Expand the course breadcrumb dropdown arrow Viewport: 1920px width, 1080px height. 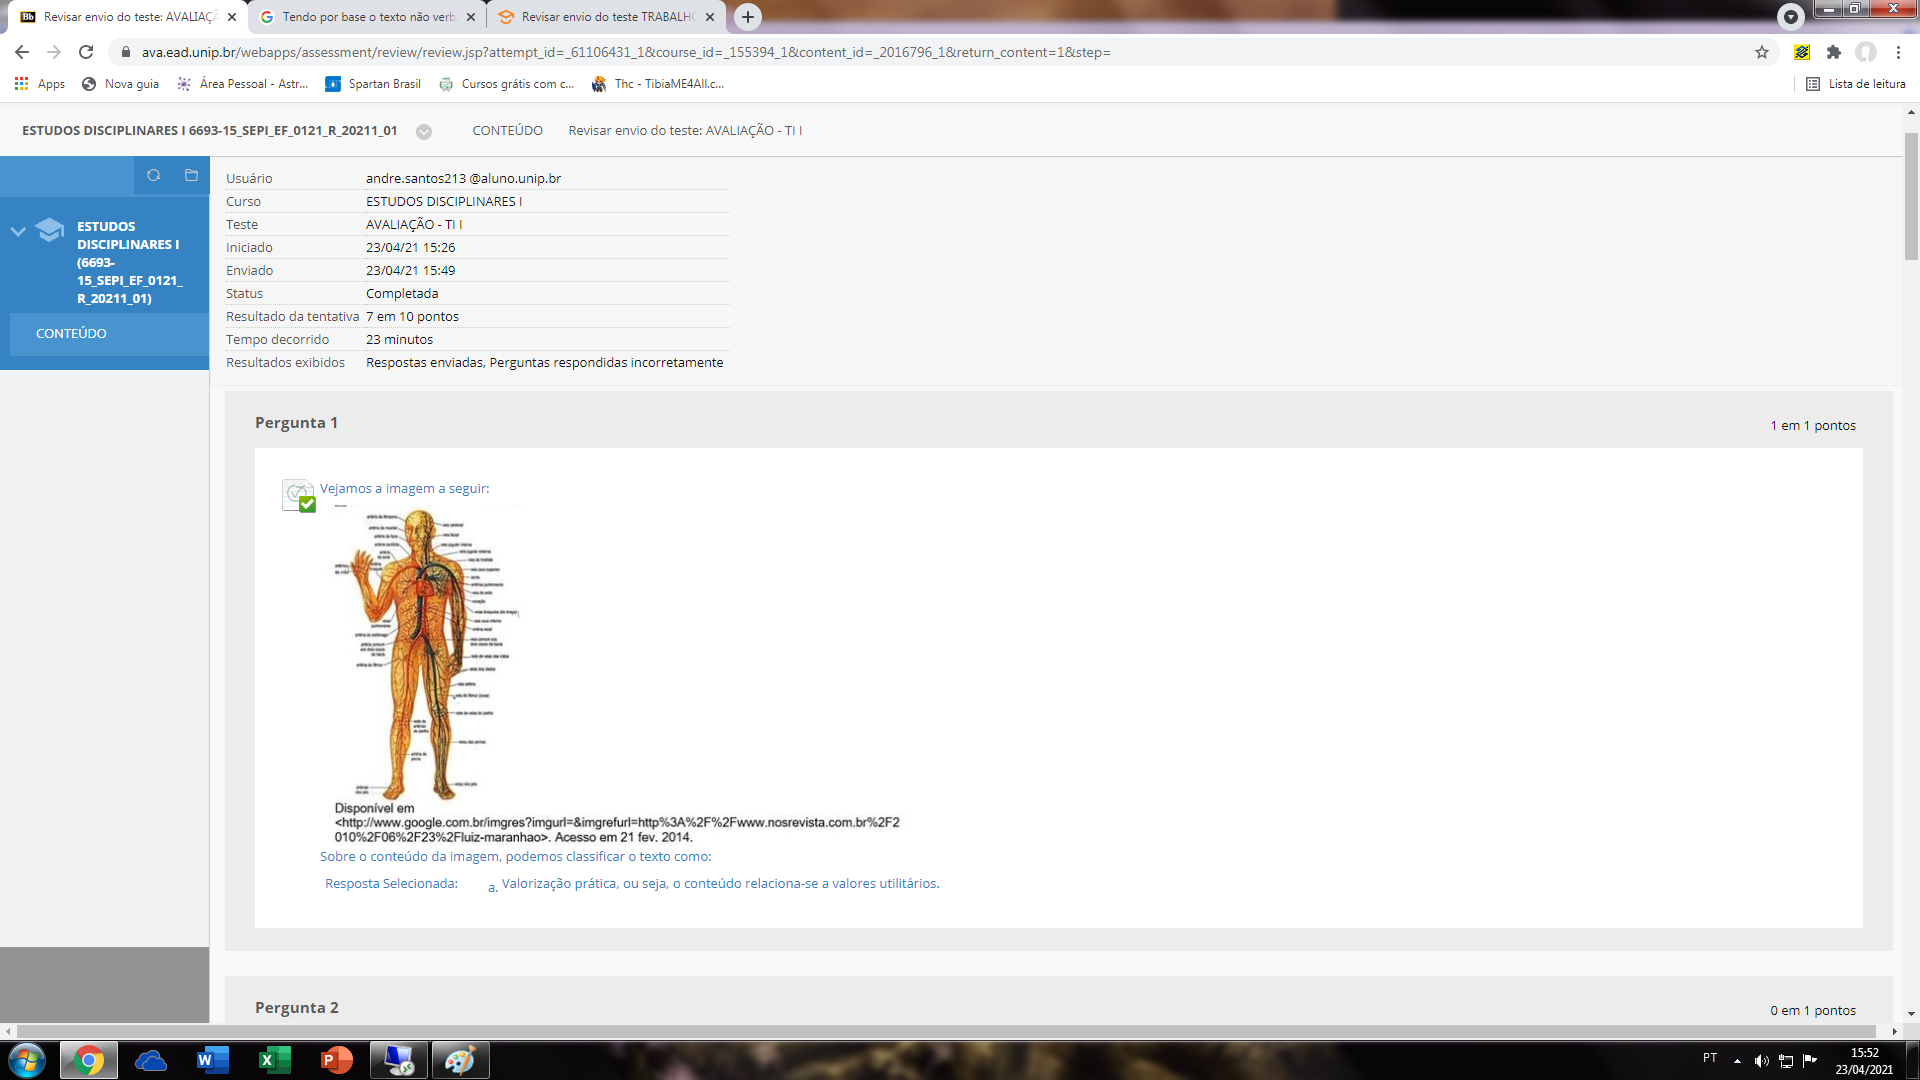(x=424, y=131)
